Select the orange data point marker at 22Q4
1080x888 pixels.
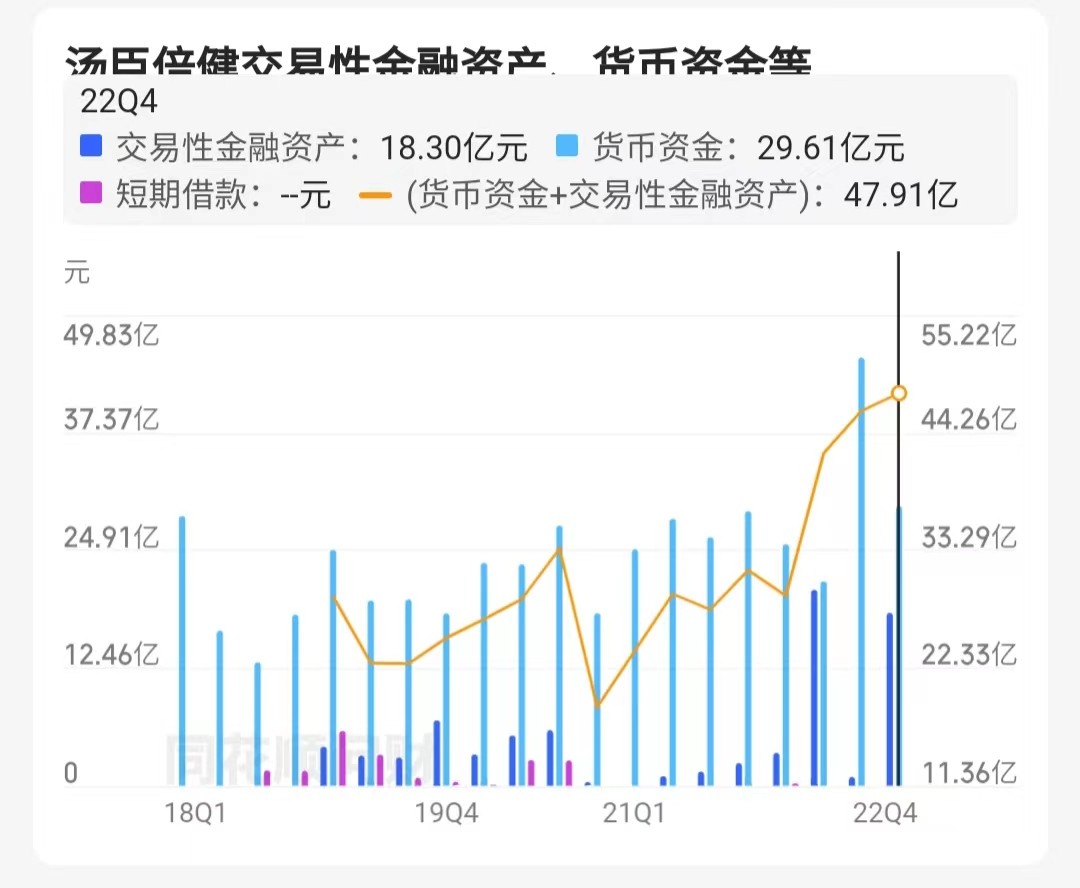[899, 393]
